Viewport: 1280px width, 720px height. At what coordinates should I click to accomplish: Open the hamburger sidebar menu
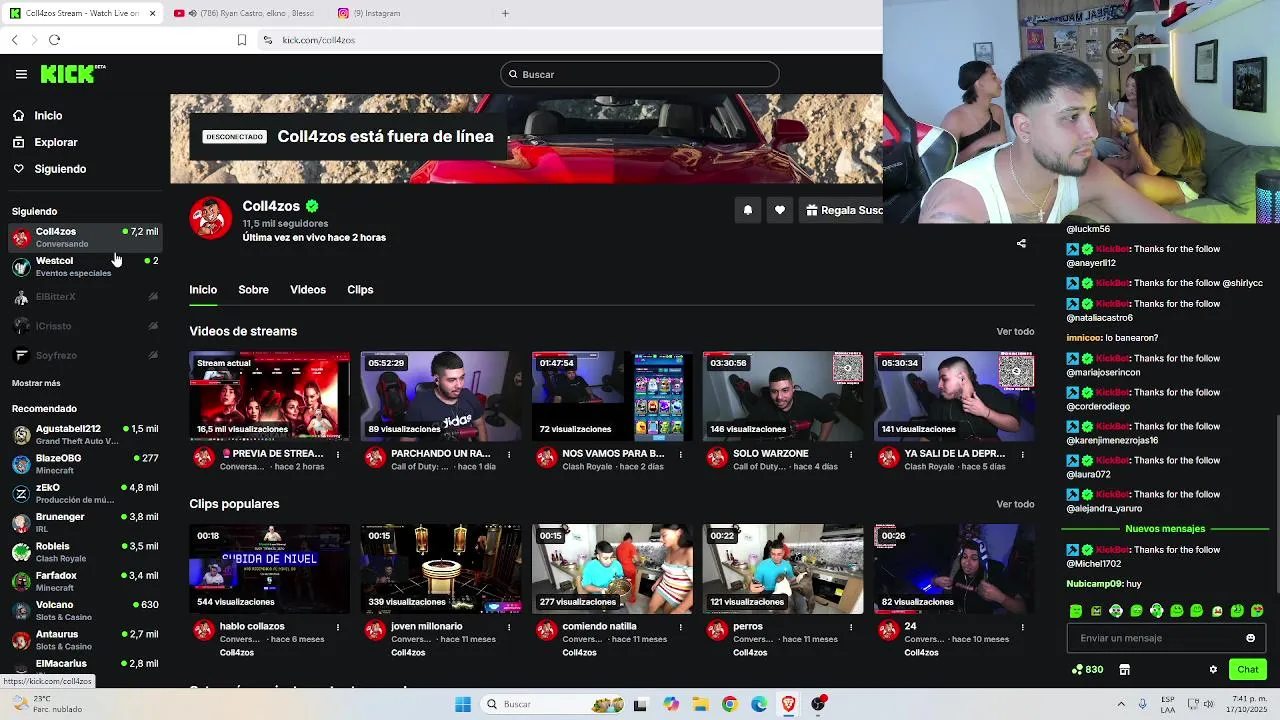coord(21,74)
